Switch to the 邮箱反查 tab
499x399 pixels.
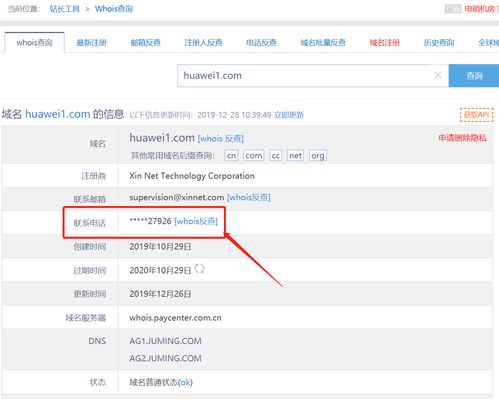(x=146, y=43)
